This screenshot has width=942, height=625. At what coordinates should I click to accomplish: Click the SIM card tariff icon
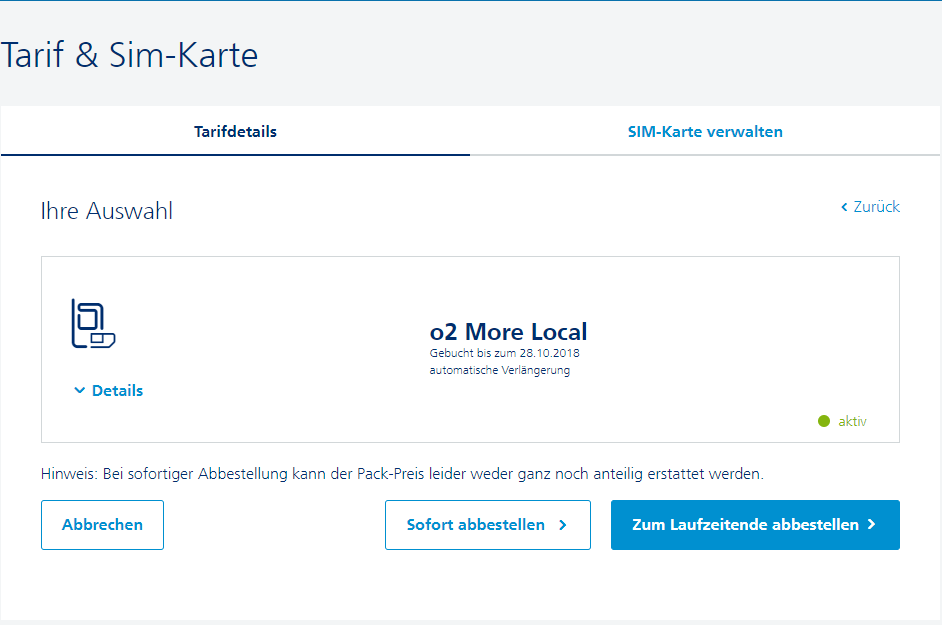93,323
